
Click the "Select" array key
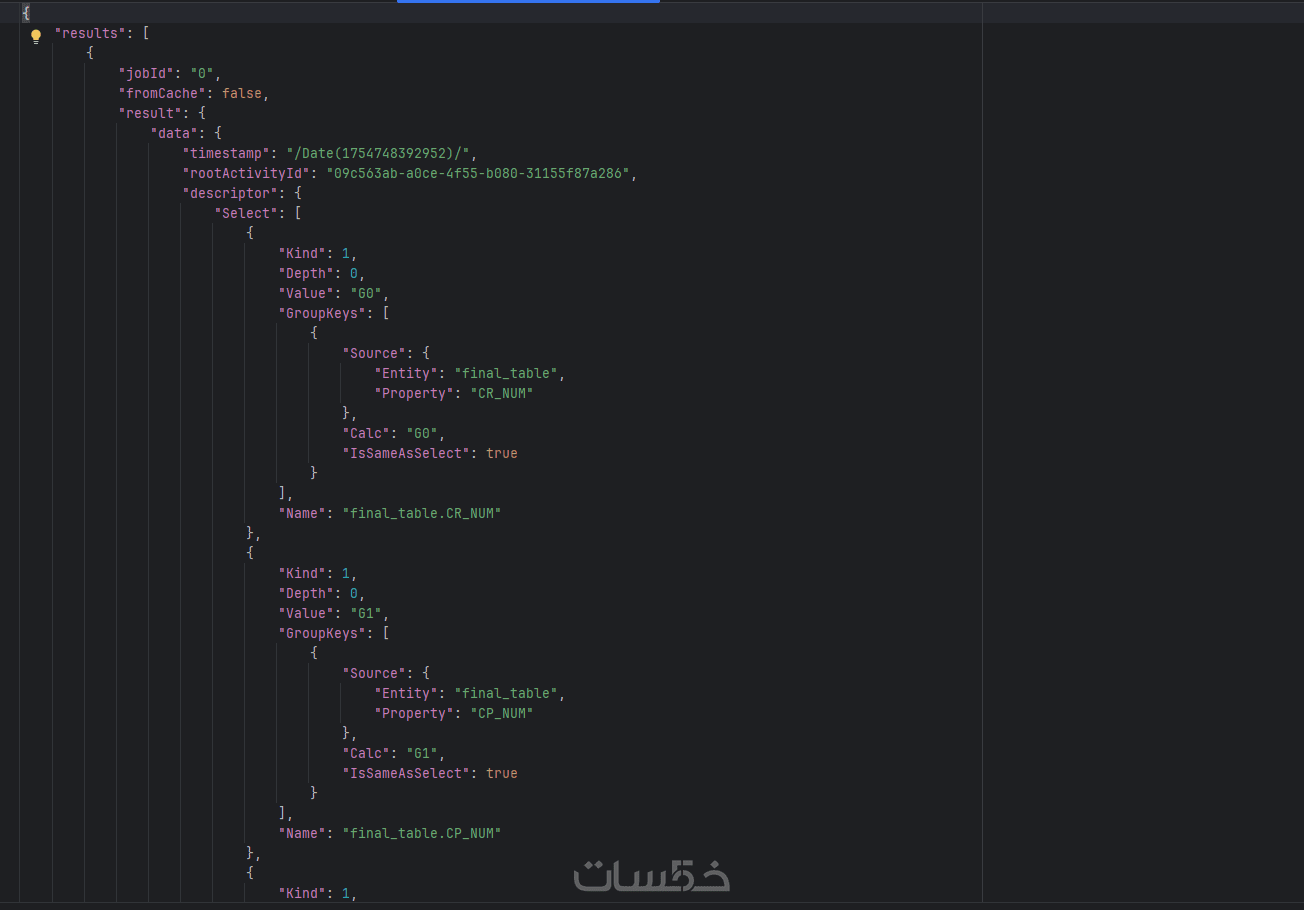(246, 213)
